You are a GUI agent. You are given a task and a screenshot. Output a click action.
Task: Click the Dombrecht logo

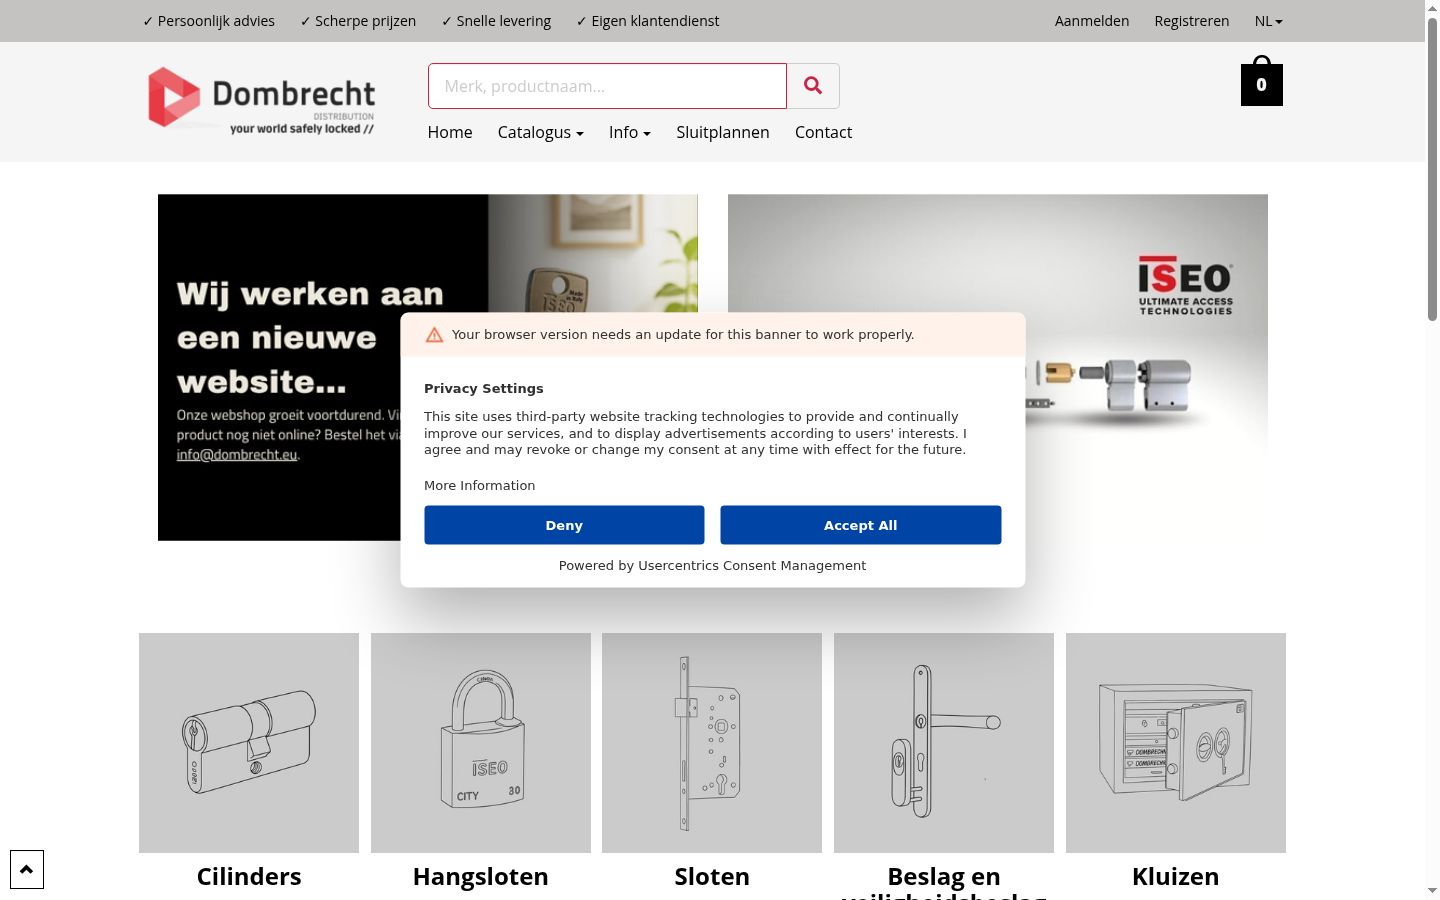261,99
